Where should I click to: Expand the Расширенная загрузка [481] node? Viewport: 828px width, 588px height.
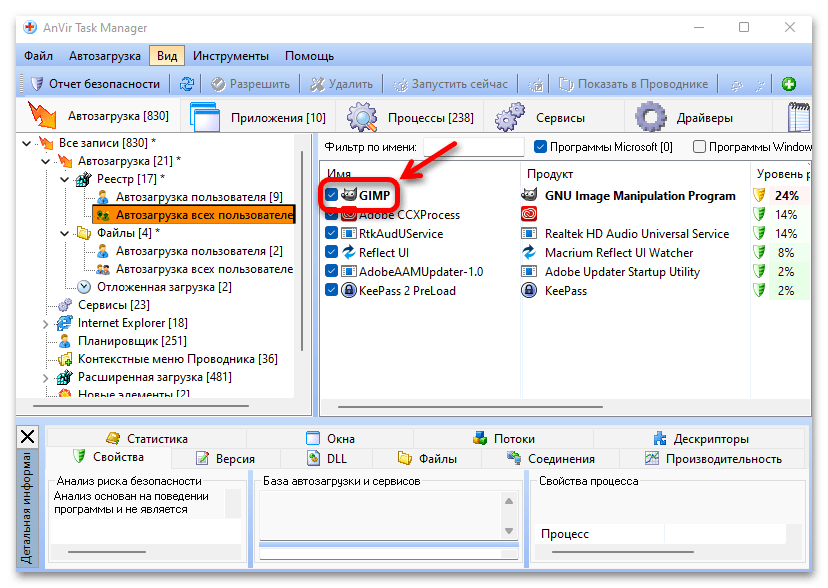(45, 378)
